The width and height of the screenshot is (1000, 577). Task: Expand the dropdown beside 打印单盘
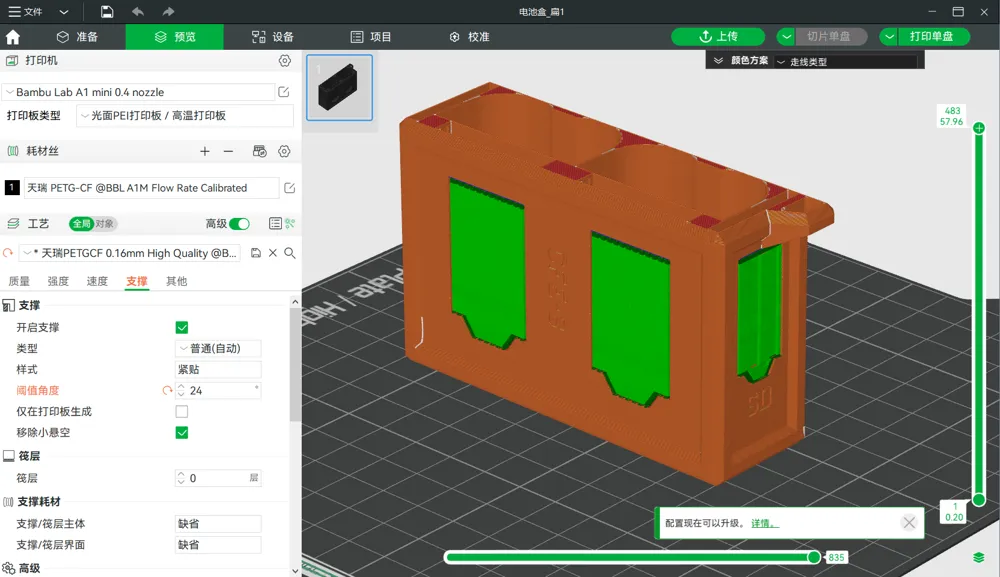(888, 36)
